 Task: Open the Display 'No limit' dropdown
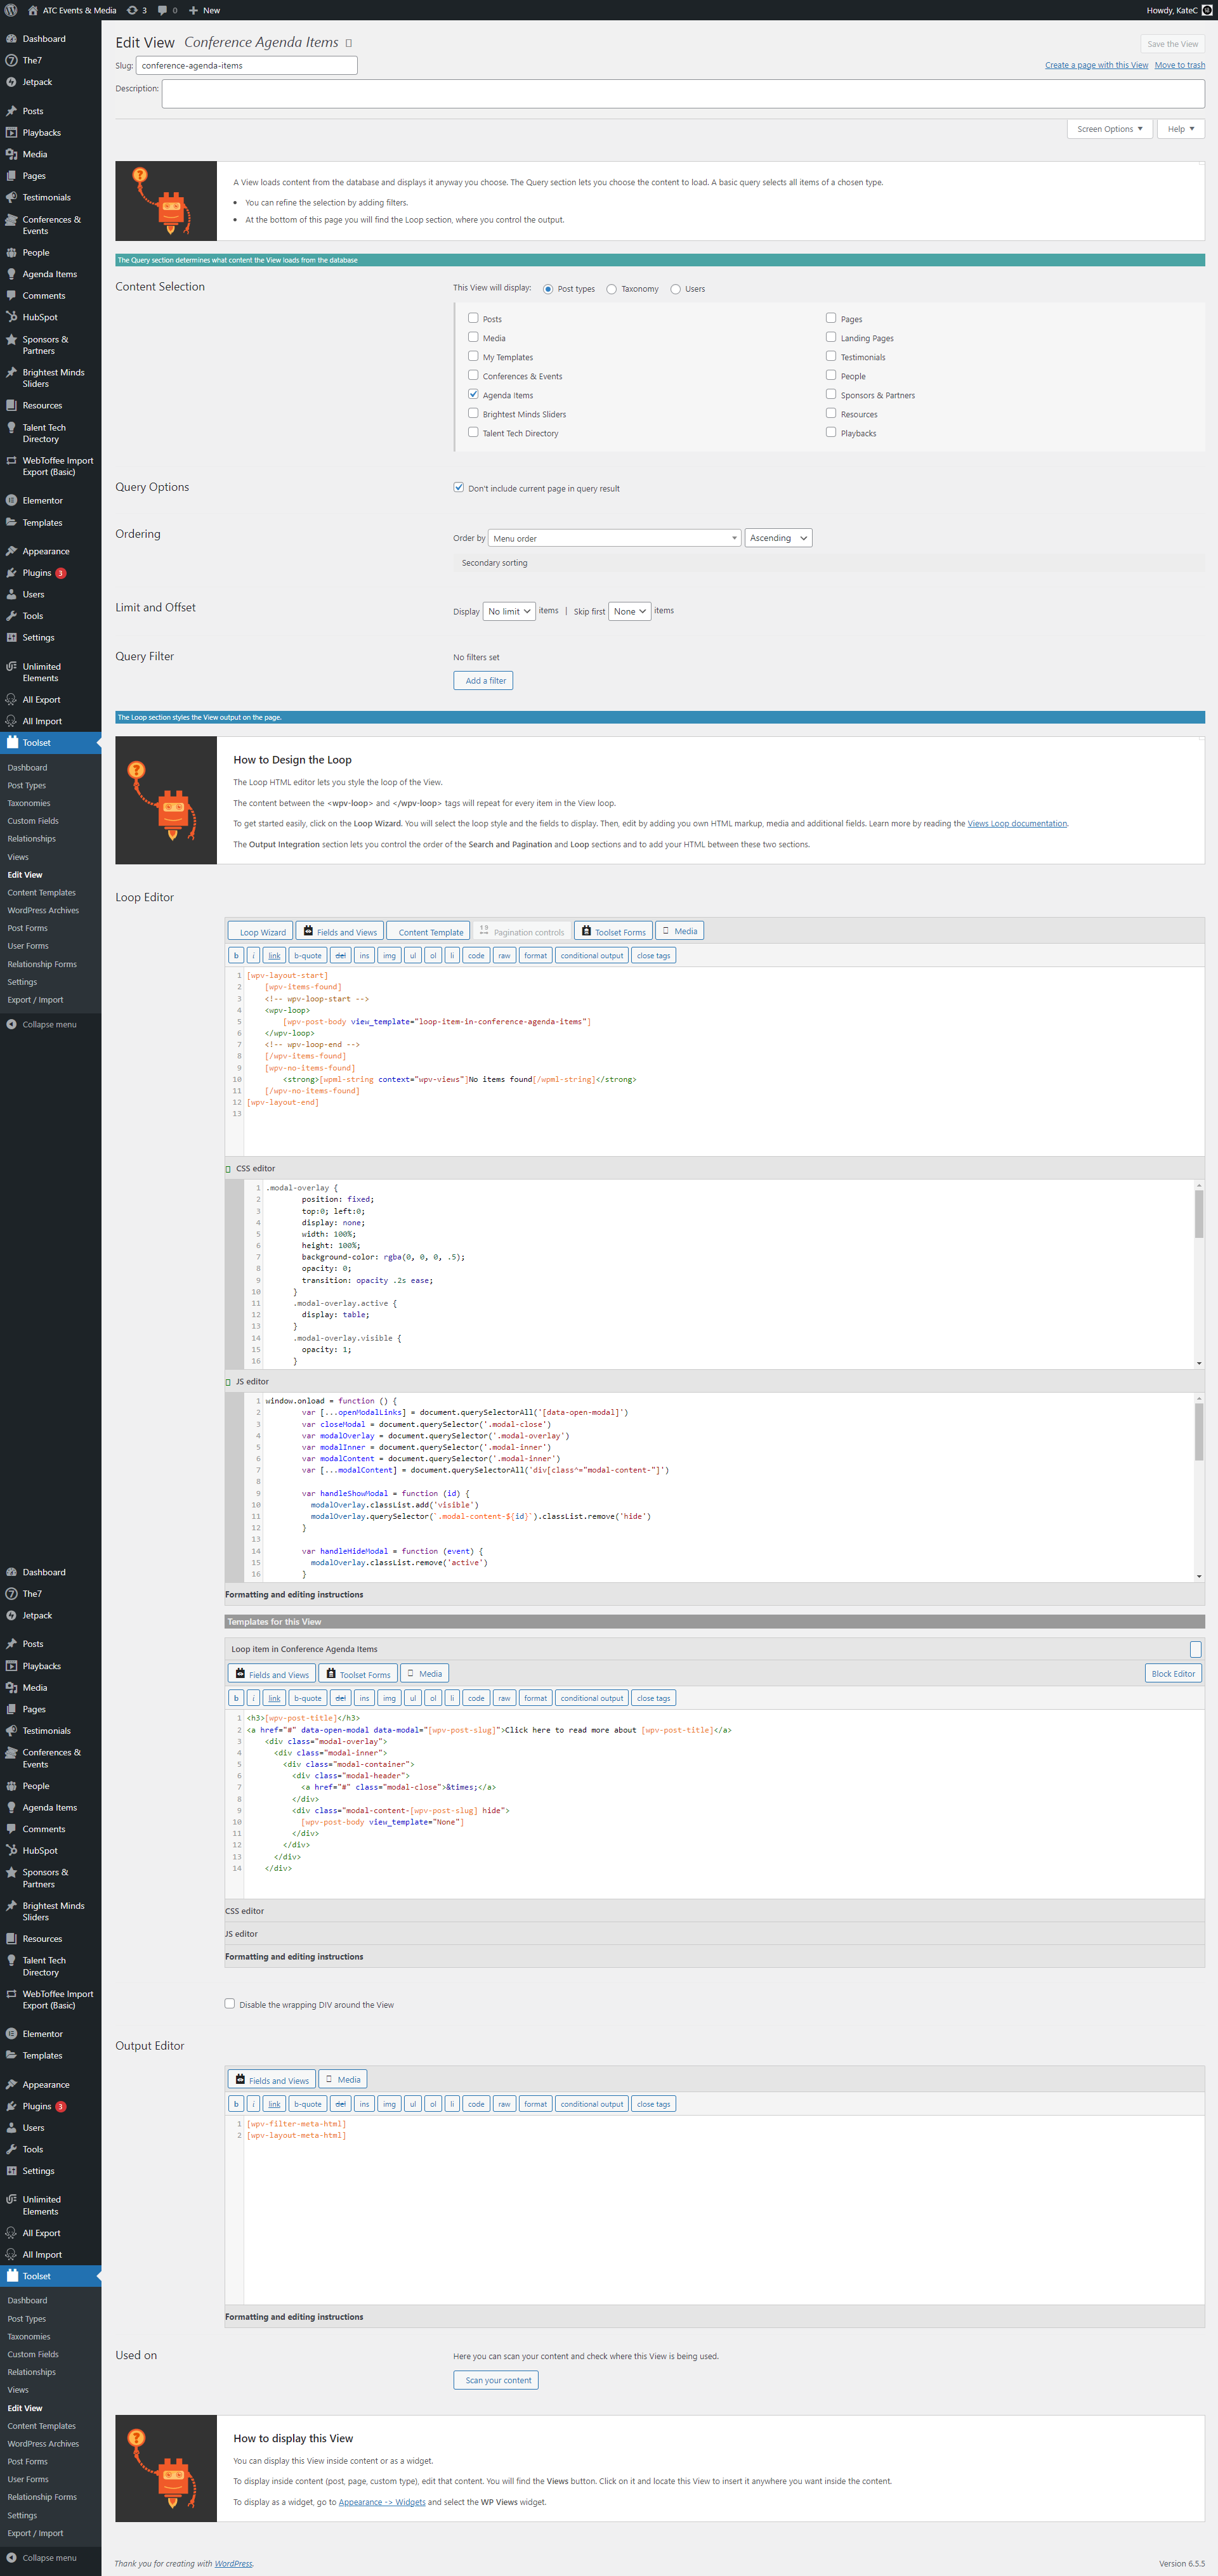509,611
